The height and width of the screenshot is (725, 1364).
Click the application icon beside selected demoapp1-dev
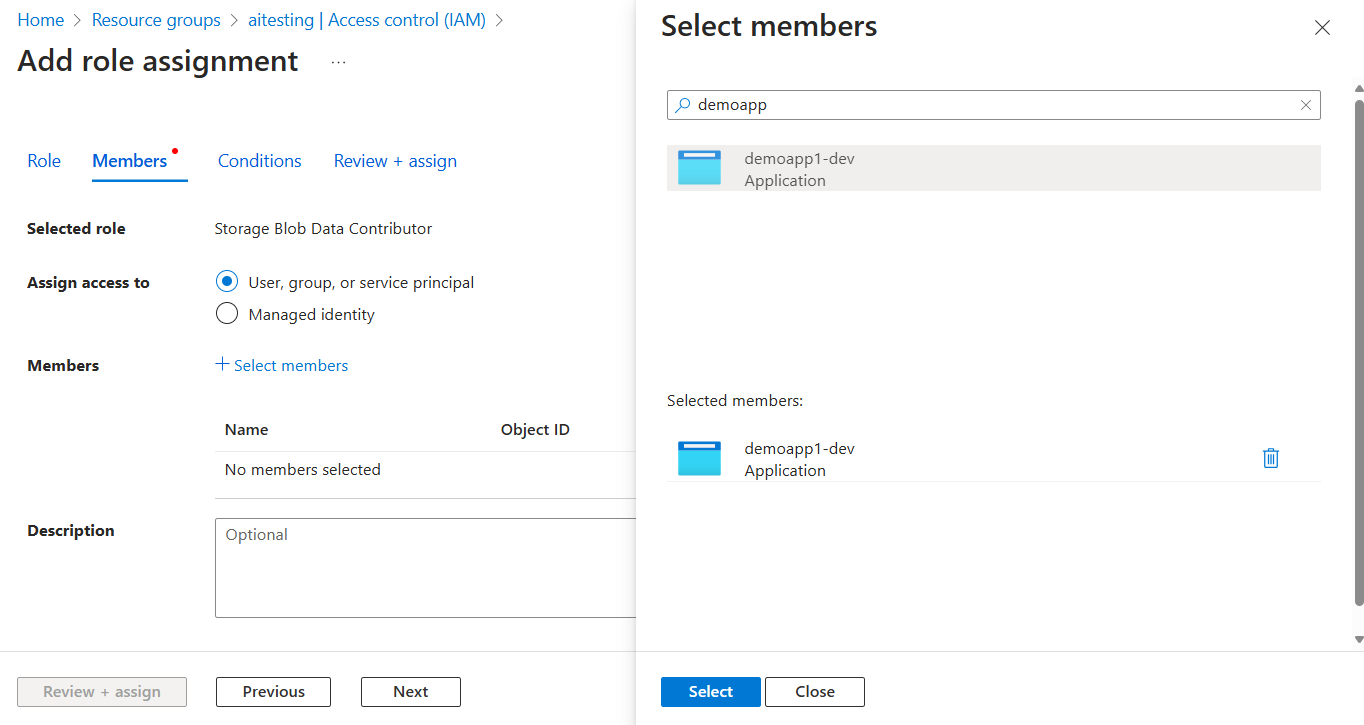click(x=699, y=457)
